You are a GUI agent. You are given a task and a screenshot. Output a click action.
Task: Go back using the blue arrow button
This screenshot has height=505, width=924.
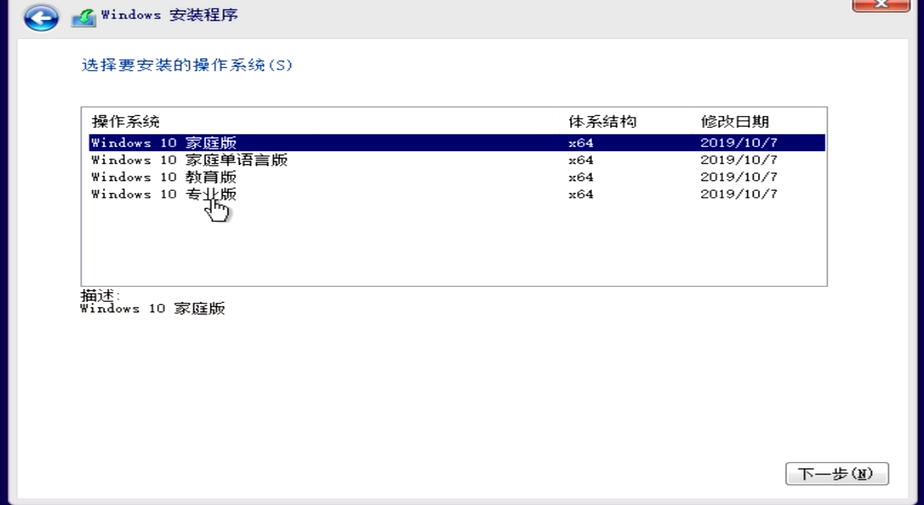[x=41, y=18]
